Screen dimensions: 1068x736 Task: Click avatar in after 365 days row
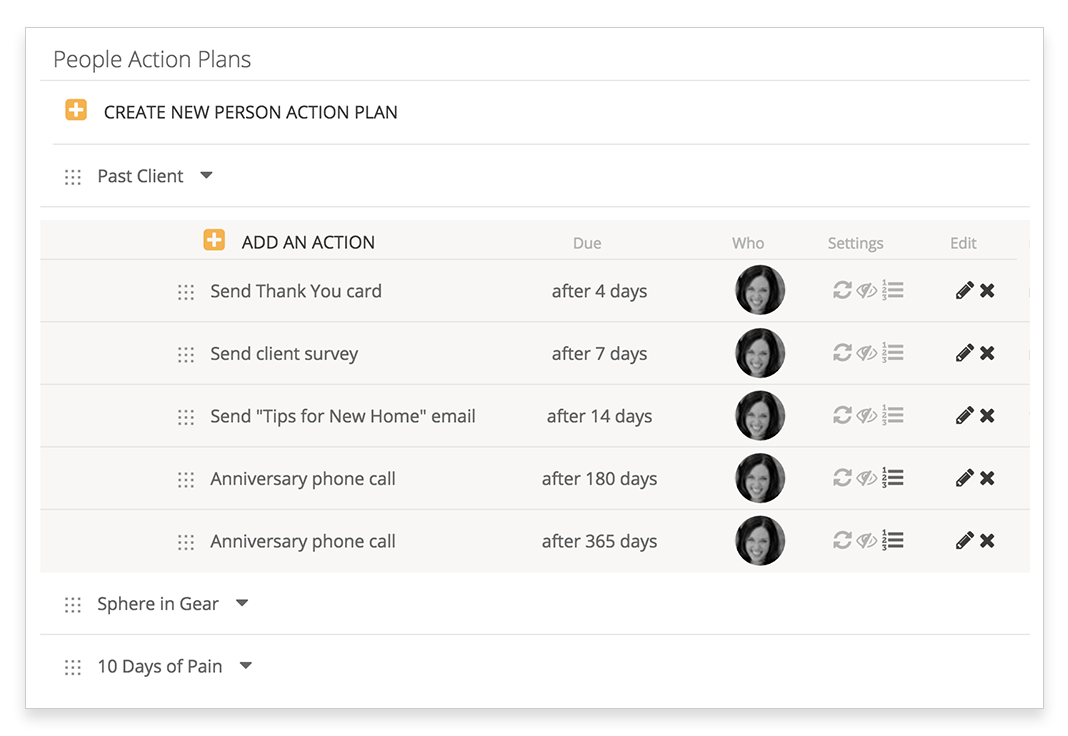(x=760, y=541)
